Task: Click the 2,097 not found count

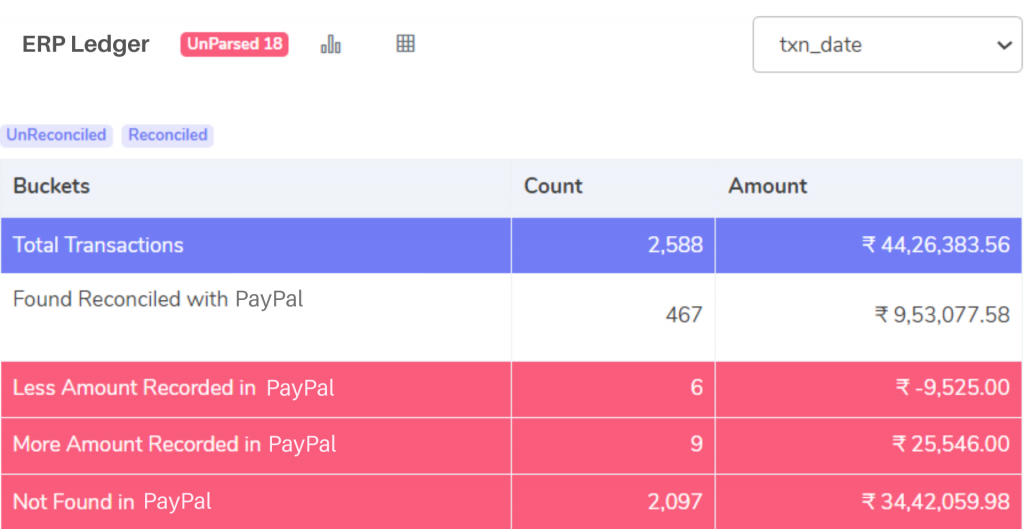Action: 675,502
